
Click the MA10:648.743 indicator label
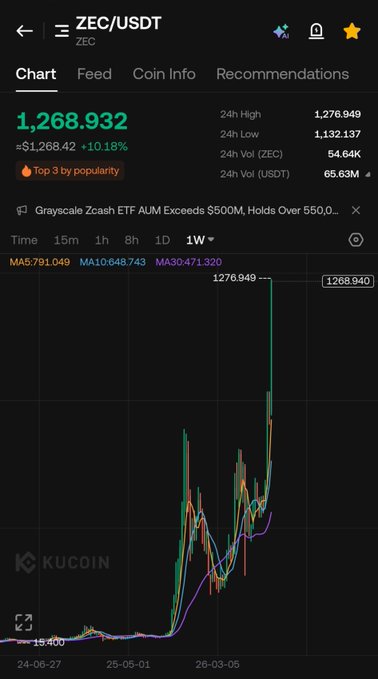(113, 262)
